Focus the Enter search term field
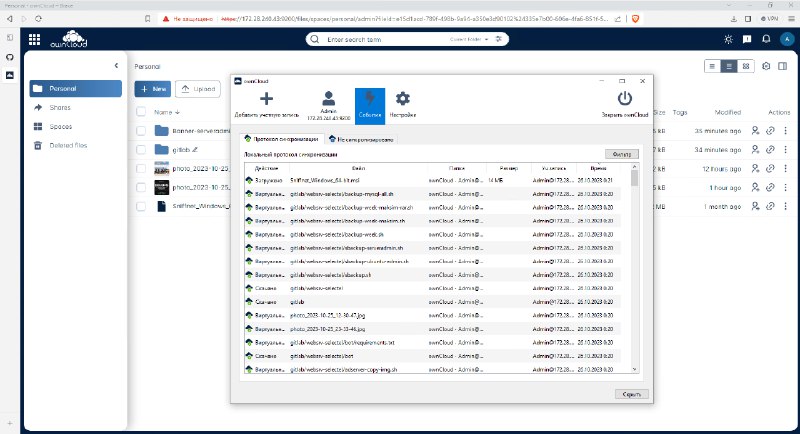 tap(385, 39)
